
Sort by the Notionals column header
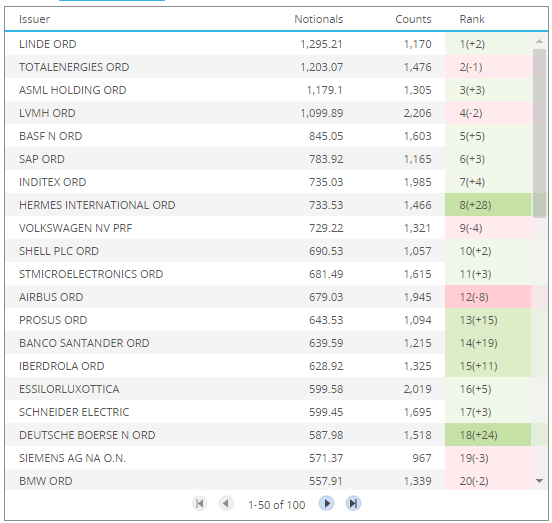point(319,19)
